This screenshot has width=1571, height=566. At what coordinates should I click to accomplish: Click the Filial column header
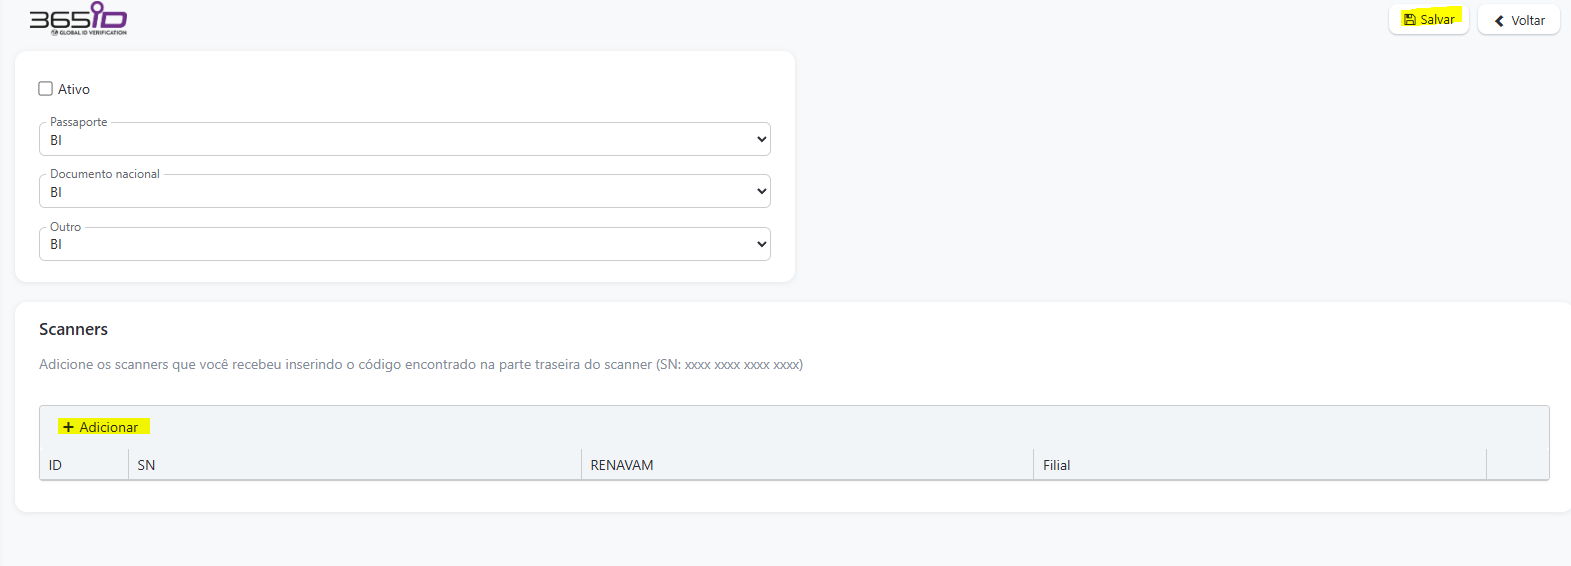[1056, 465]
